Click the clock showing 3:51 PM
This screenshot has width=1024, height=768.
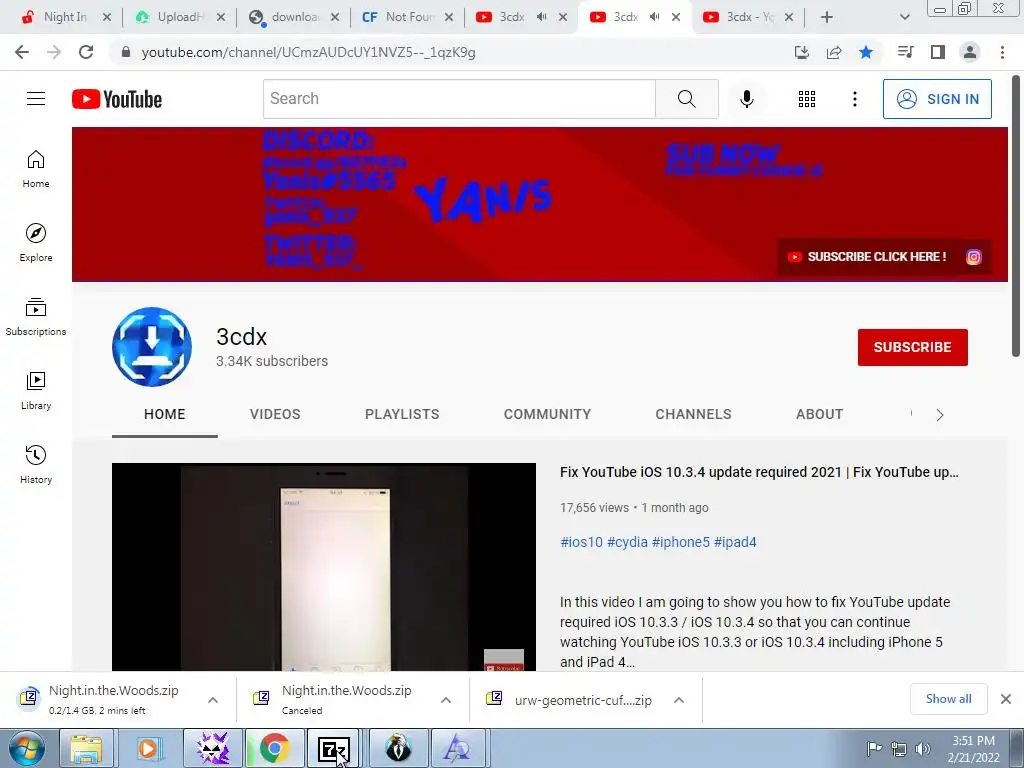tap(973, 741)
